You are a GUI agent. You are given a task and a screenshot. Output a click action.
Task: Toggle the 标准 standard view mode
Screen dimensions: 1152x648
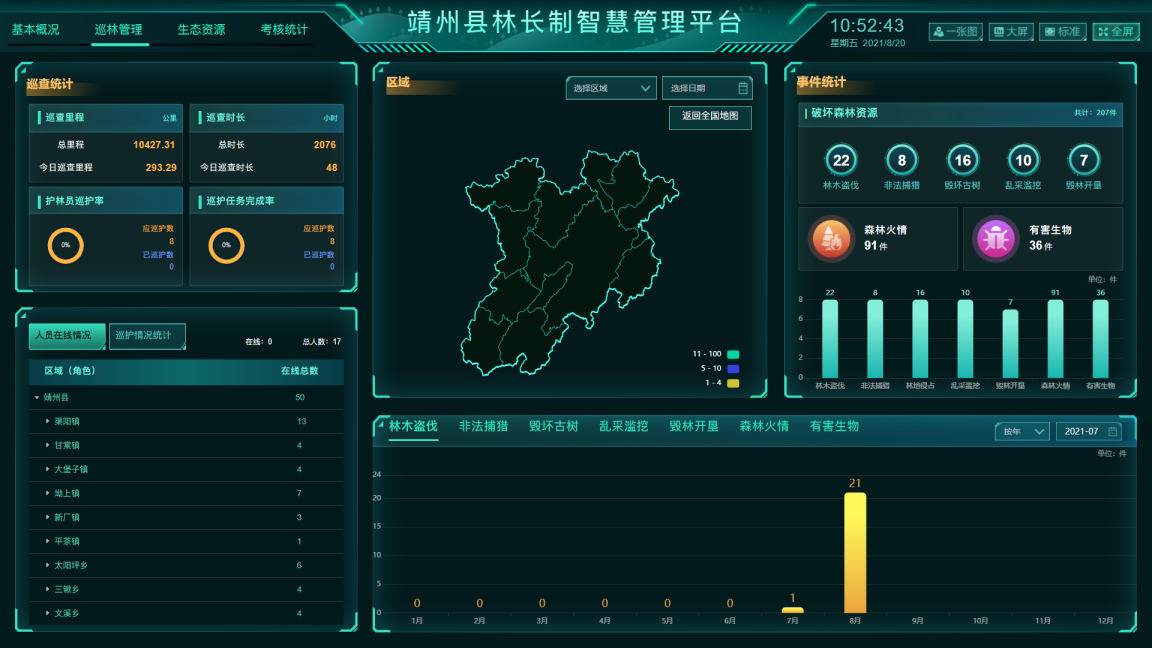point(1062,32)
